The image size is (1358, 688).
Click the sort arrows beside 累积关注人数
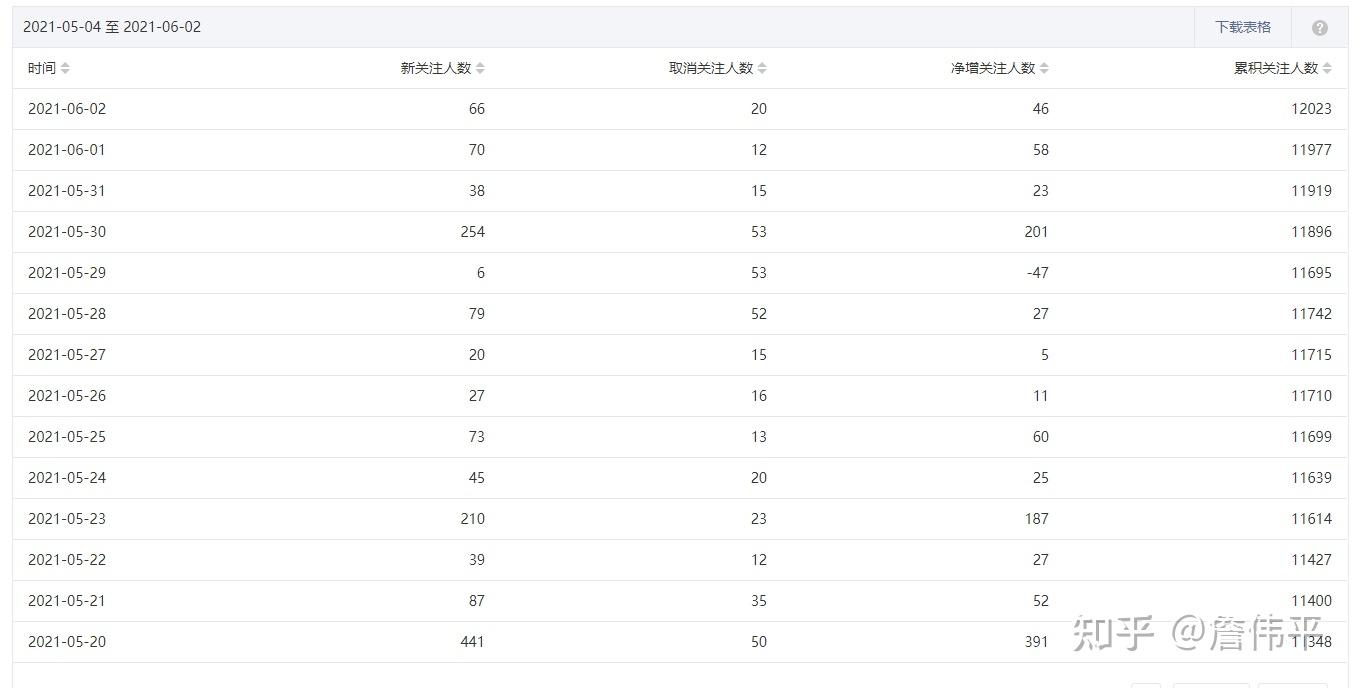pos(1327,68)
